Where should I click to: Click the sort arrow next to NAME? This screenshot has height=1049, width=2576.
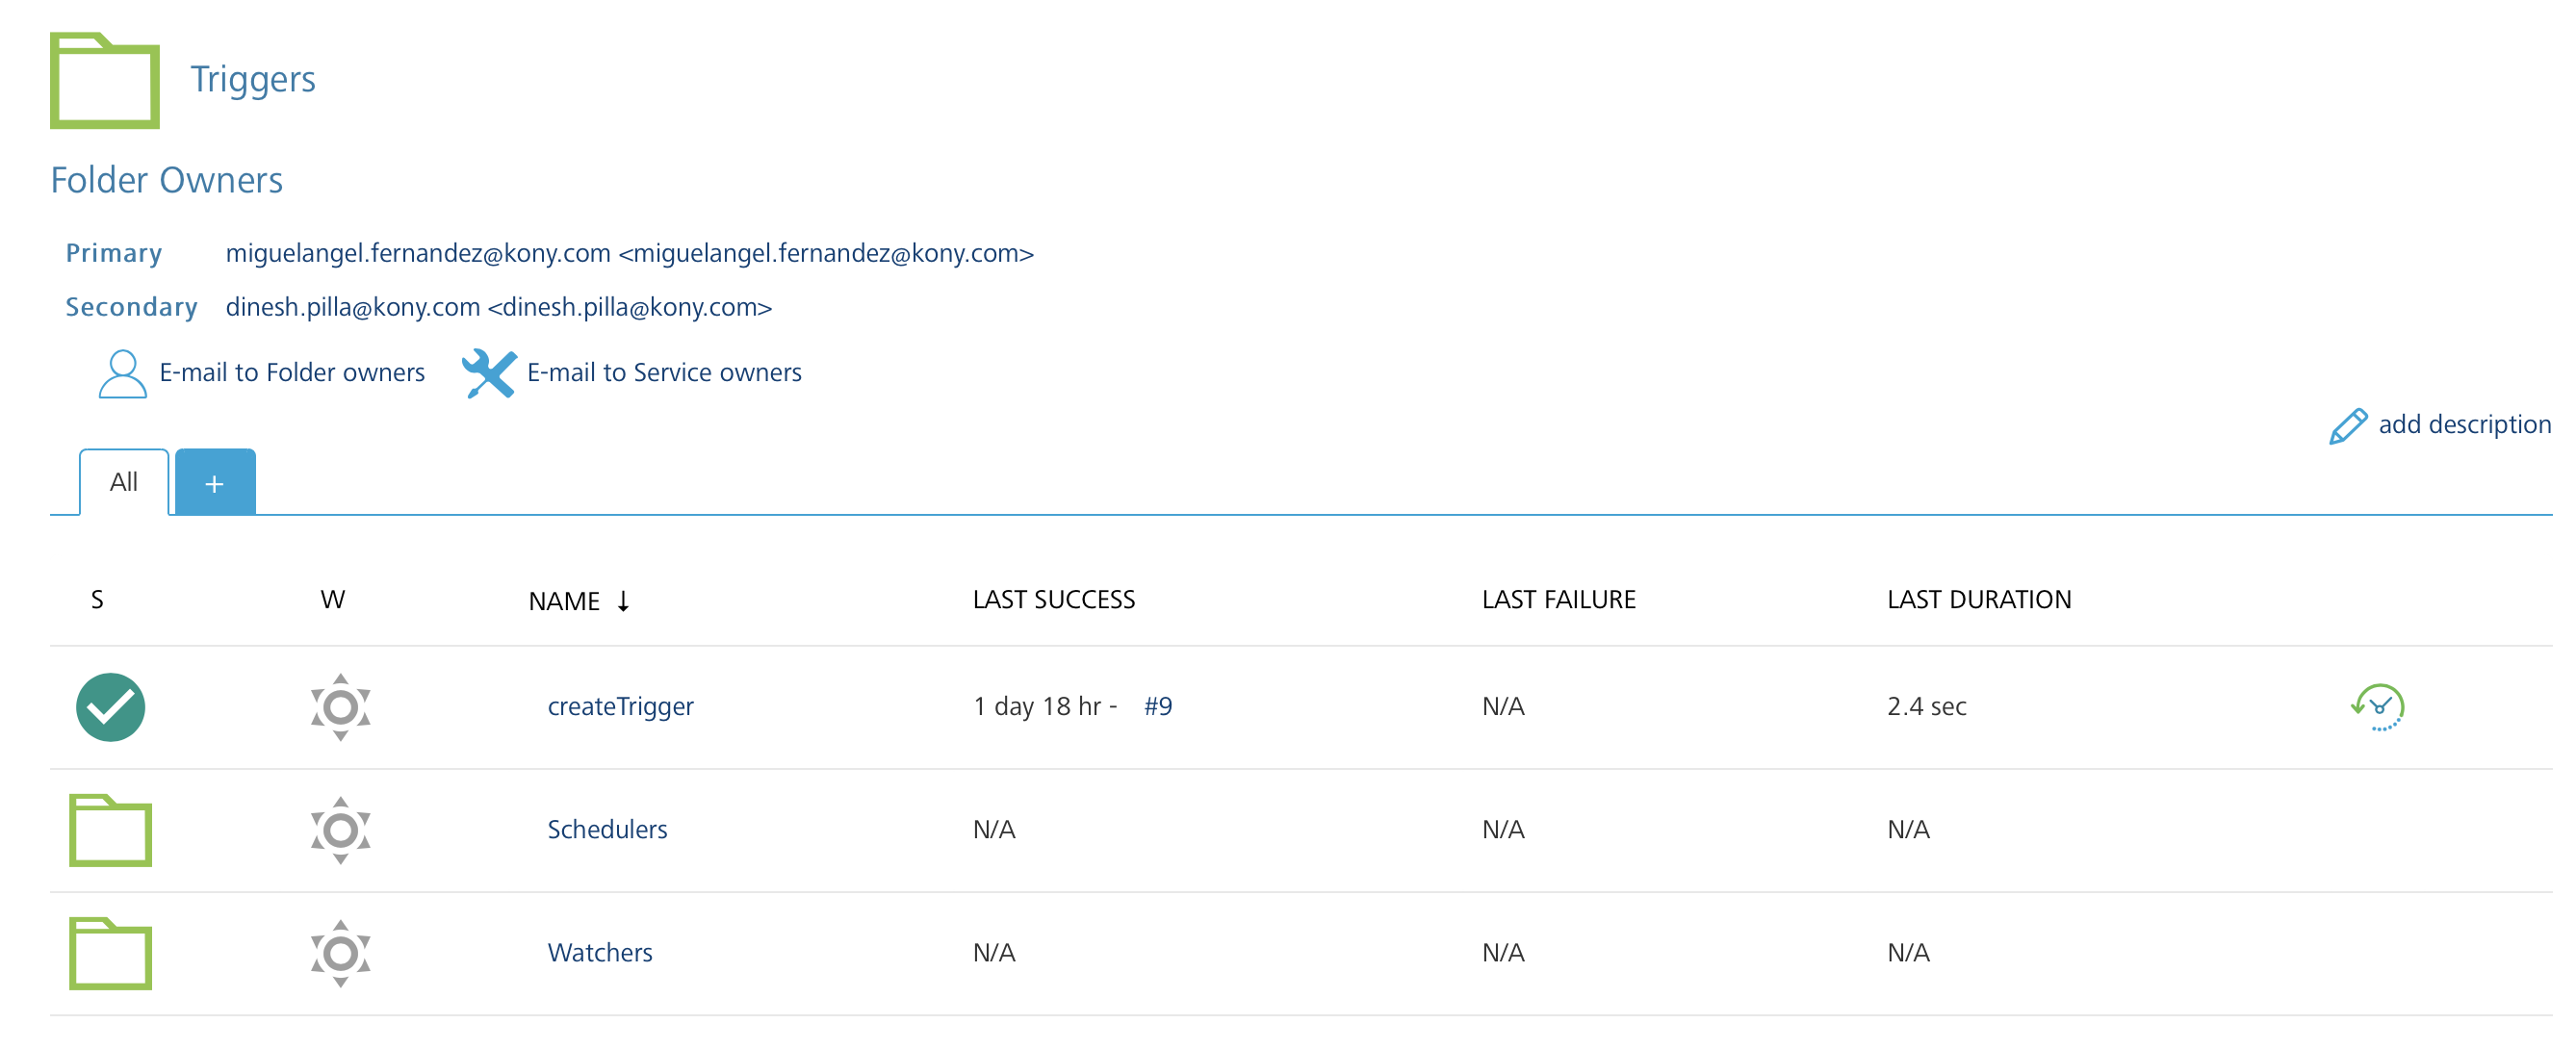(625, 601)
